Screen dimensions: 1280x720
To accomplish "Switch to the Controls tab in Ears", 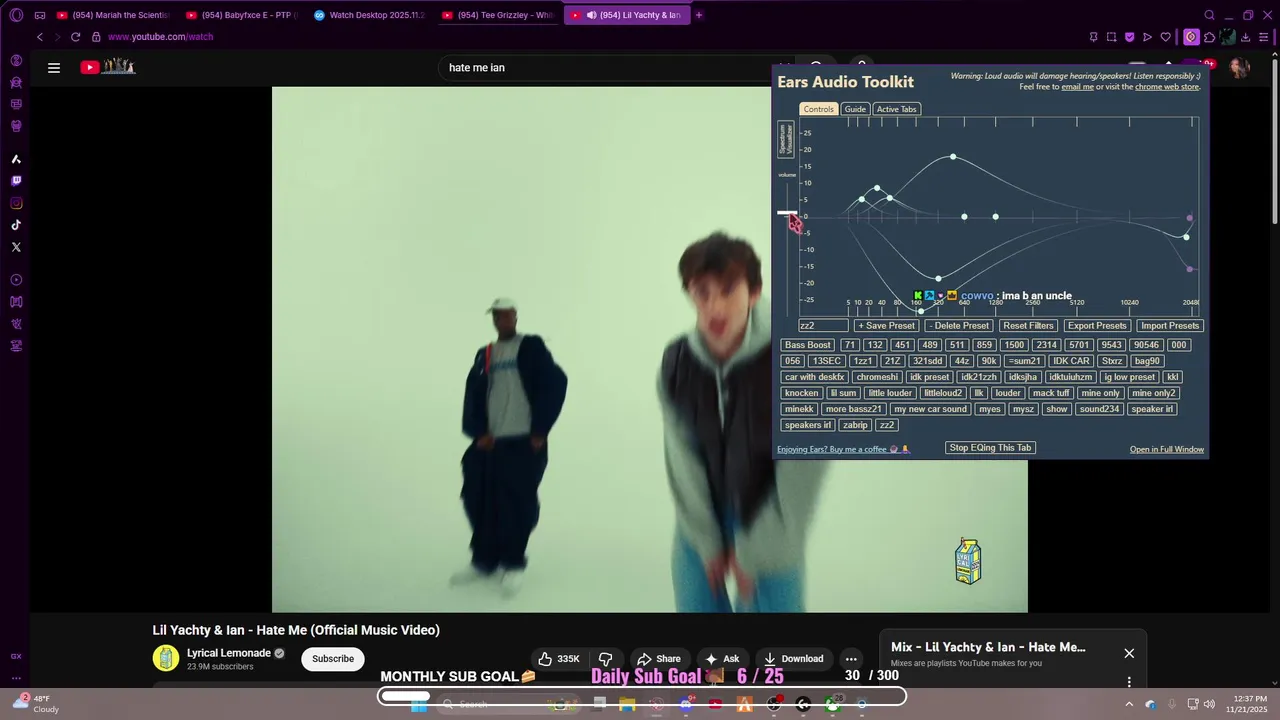I will (818, 109).
